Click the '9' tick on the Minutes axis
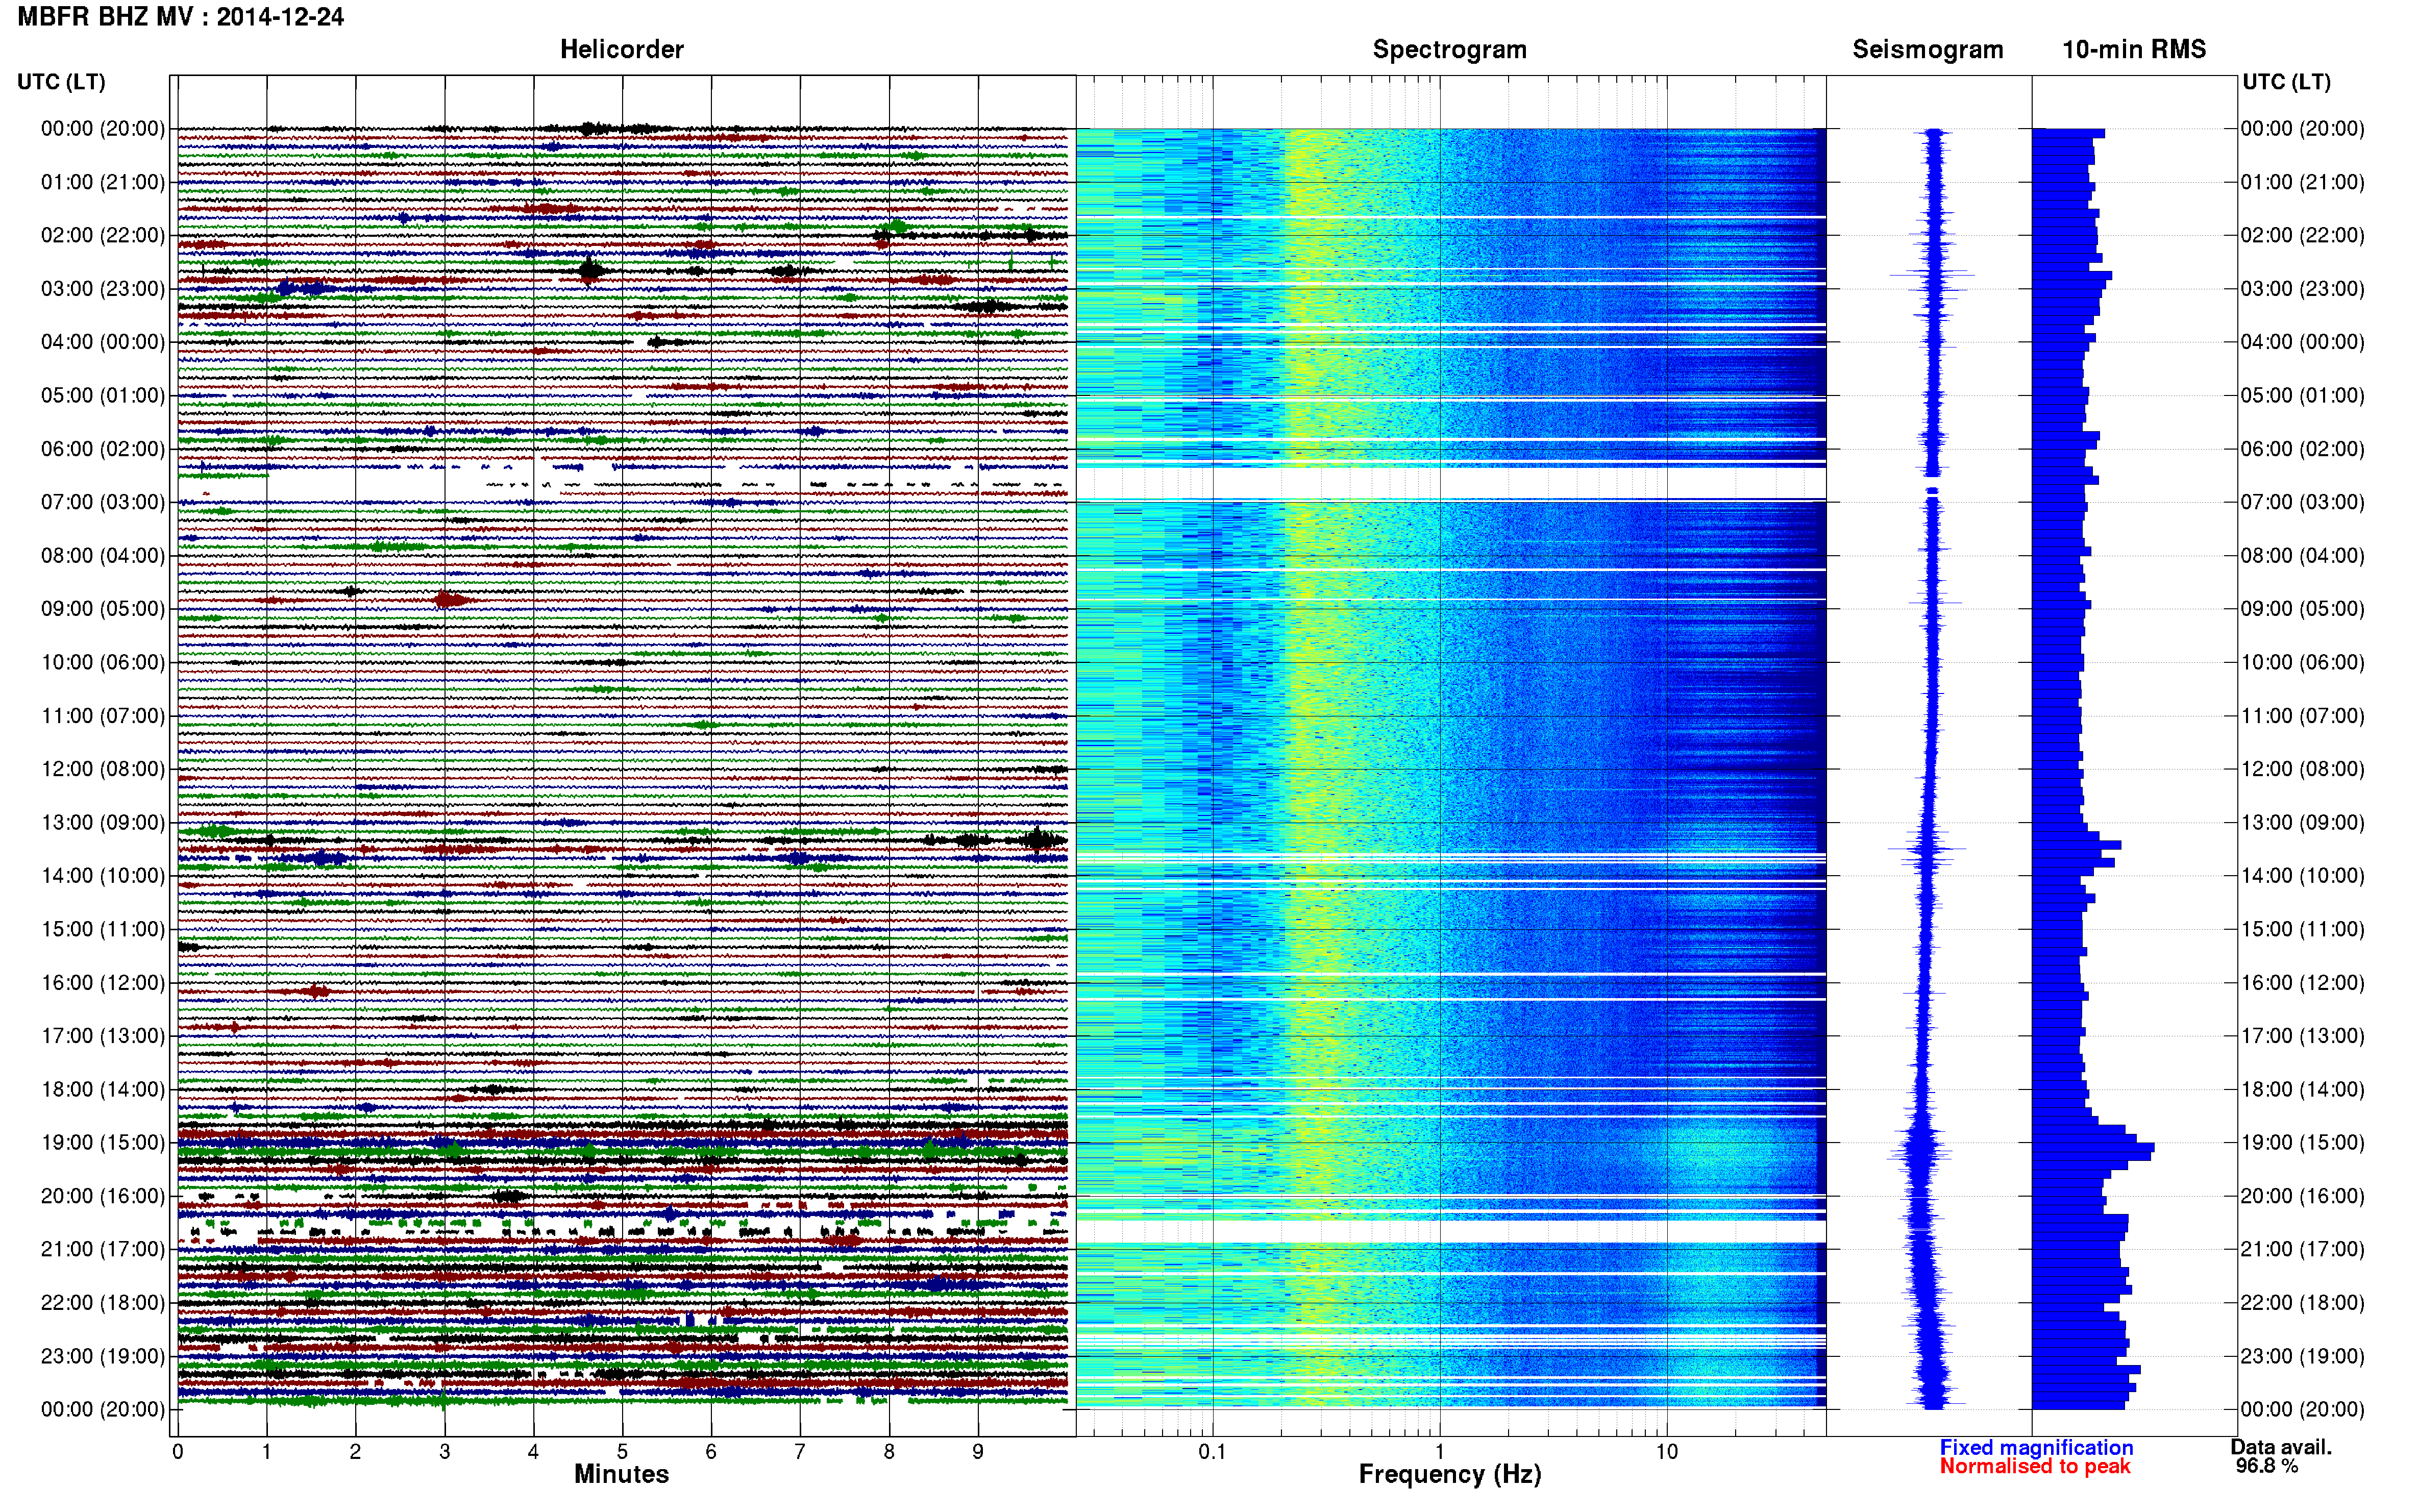 pos(978,1452)
